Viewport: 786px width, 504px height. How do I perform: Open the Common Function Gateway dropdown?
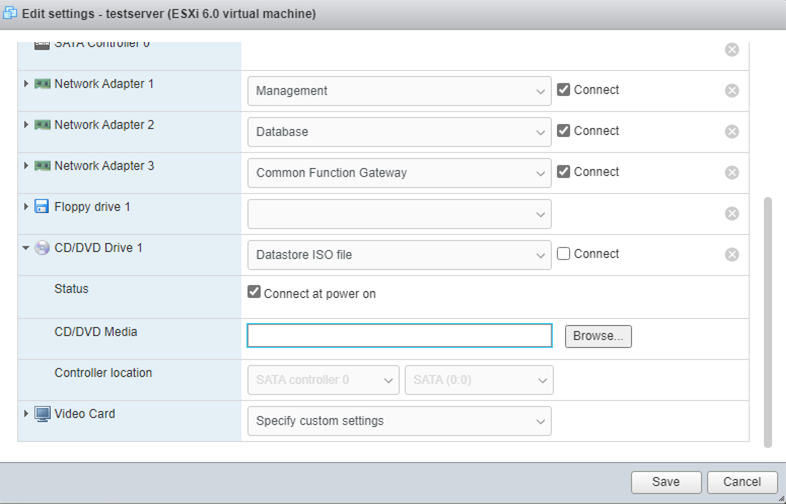click(x=399, y=173)
